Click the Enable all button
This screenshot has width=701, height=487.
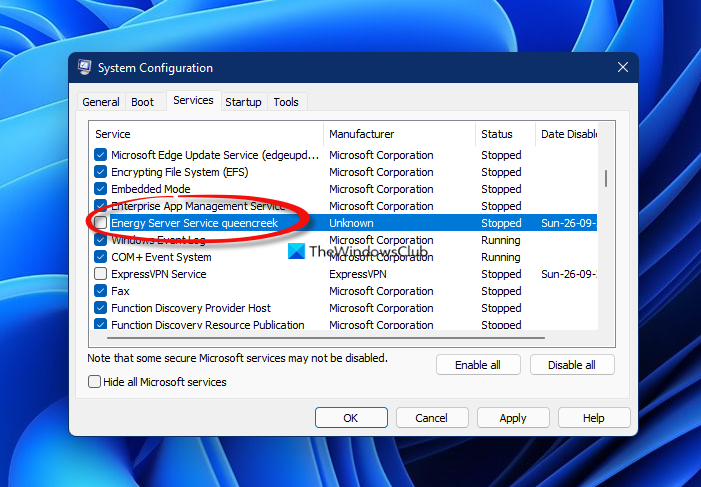tap(478, 365)
